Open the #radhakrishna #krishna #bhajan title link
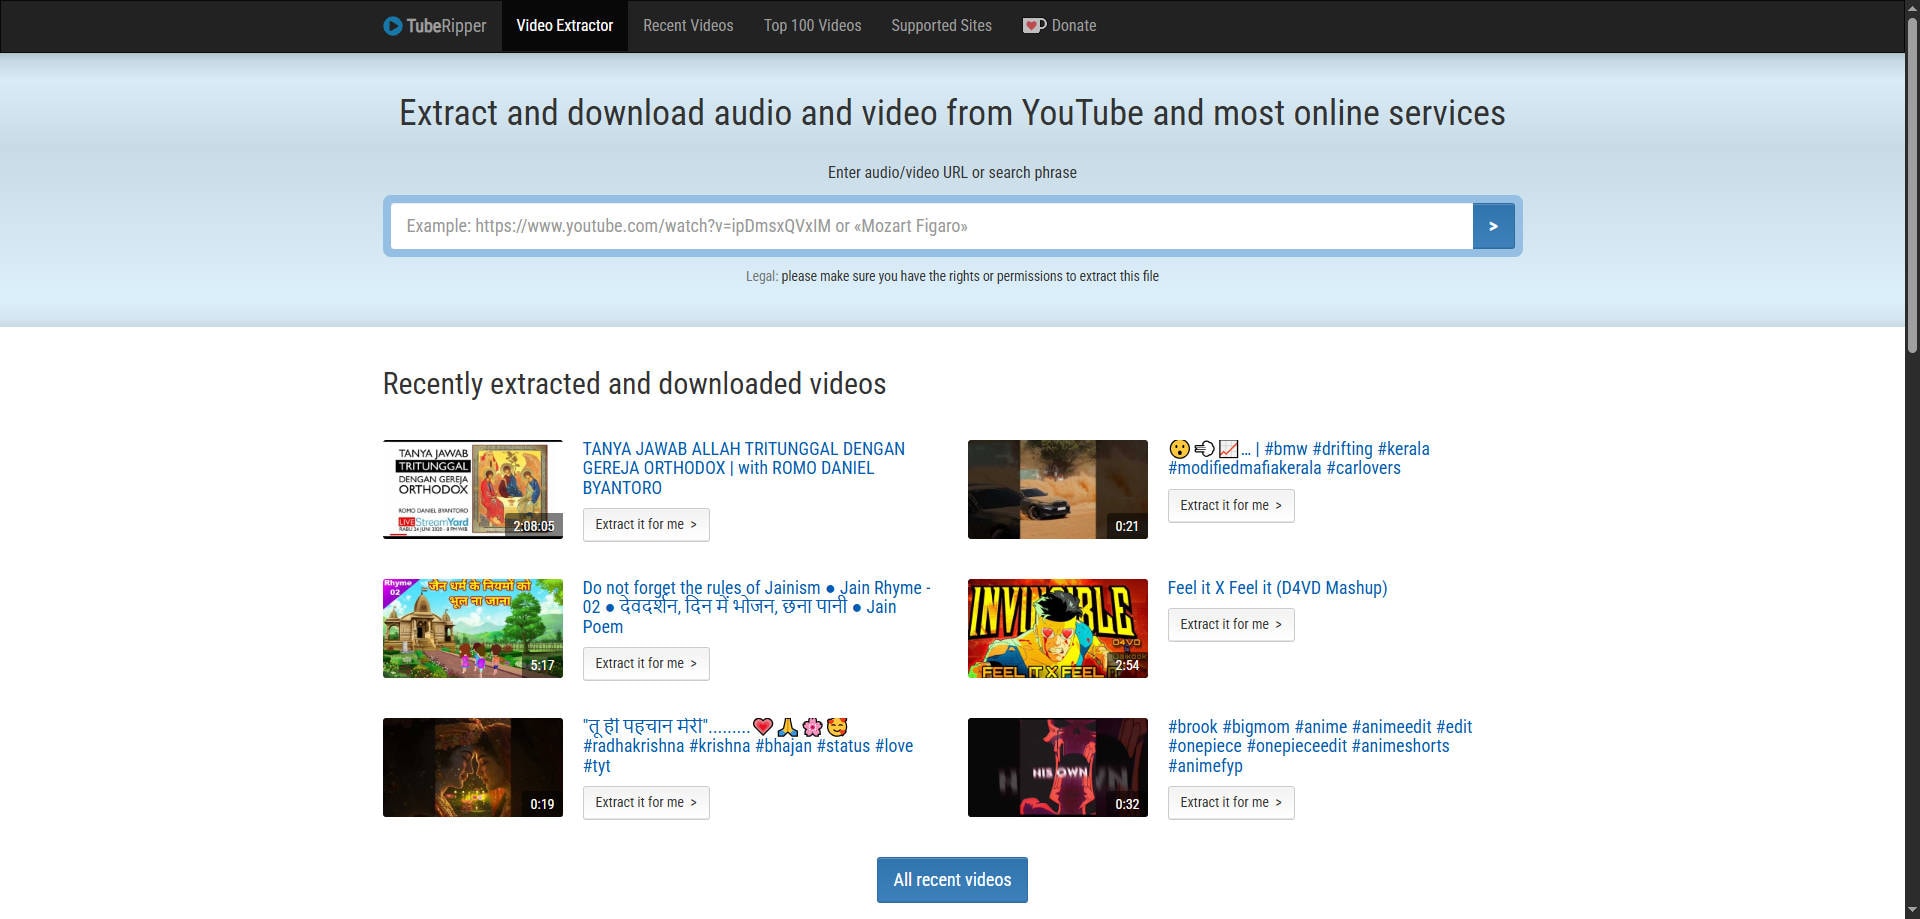Screen dimensions: 1920x919 click(748, 746)
